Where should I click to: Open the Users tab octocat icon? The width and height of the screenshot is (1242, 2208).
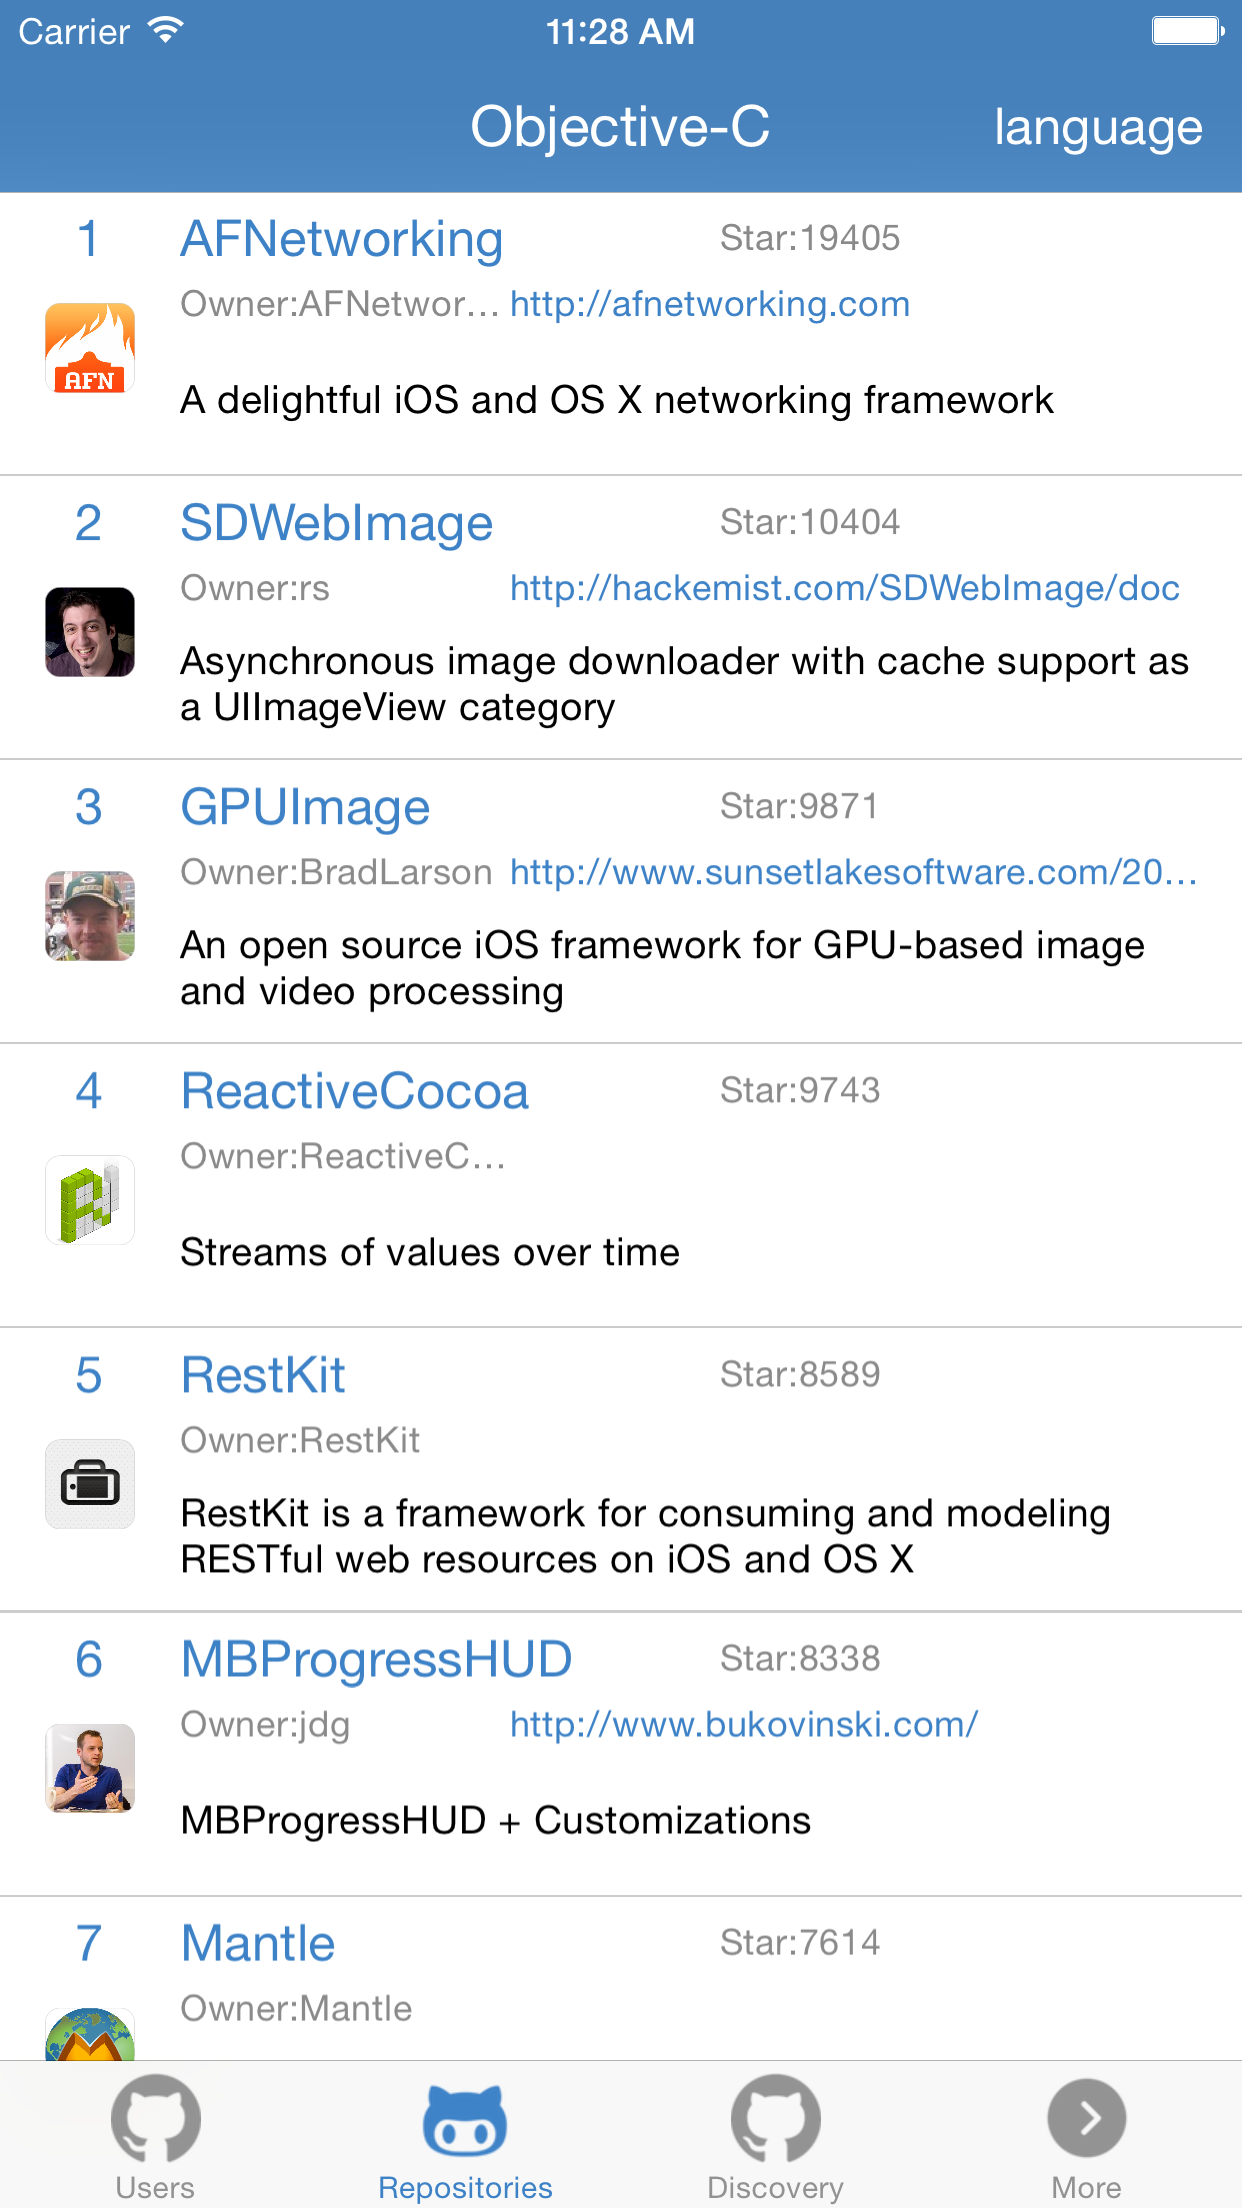click(x=155, y=2119)
